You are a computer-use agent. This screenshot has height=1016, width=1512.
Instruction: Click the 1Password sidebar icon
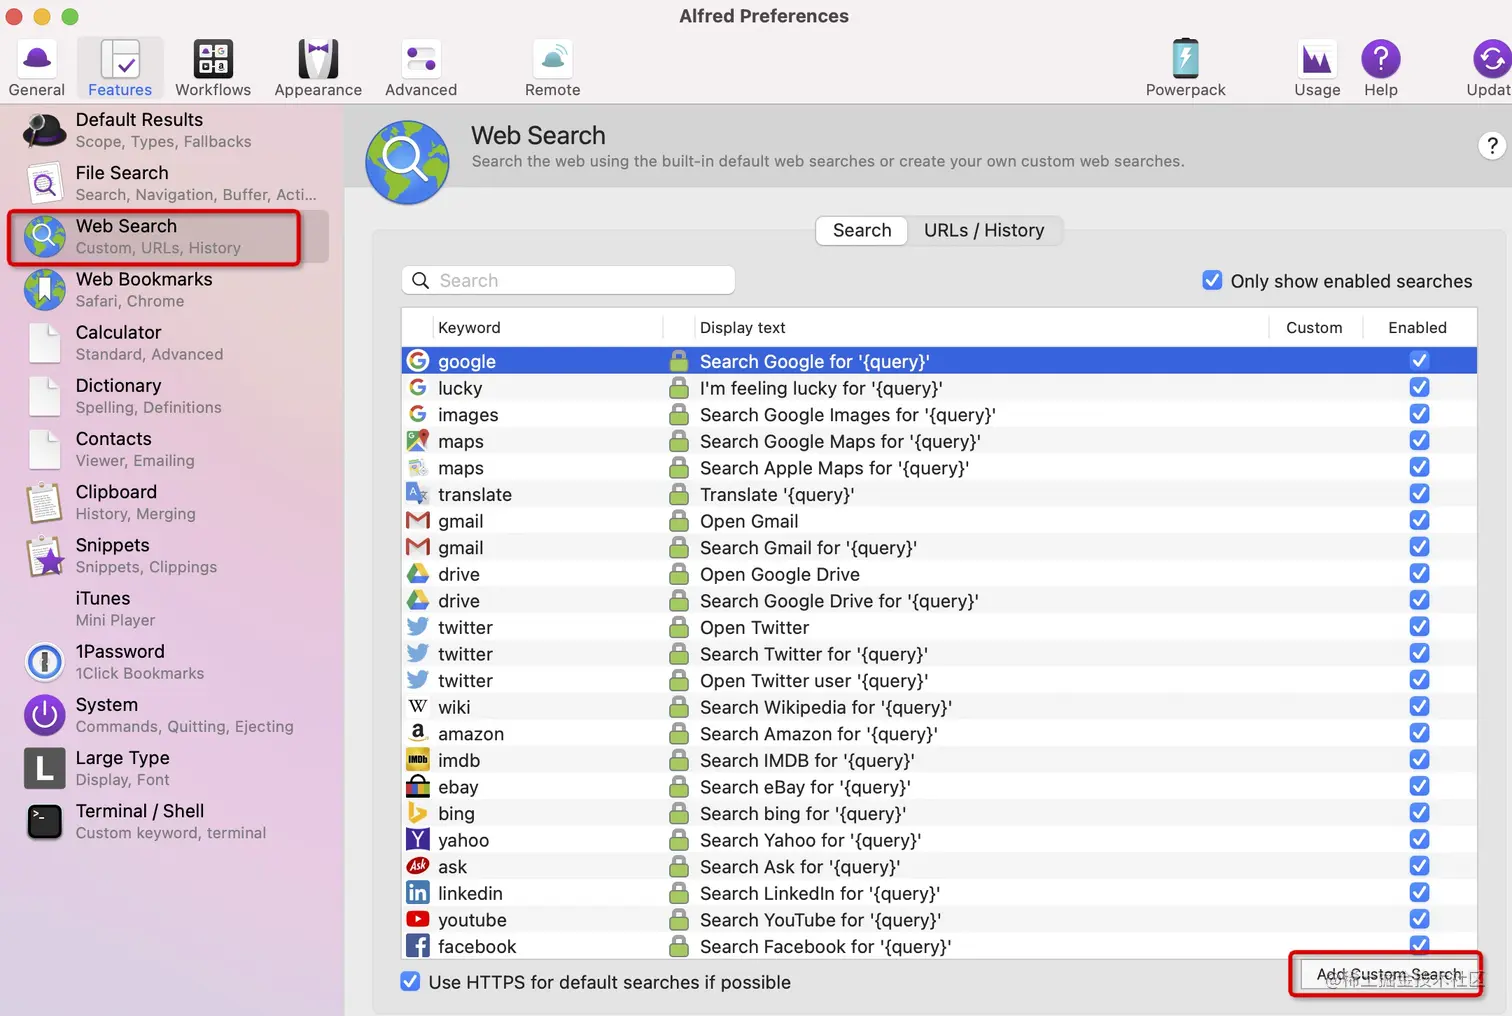pyautogui.click(x=44, y=662)
